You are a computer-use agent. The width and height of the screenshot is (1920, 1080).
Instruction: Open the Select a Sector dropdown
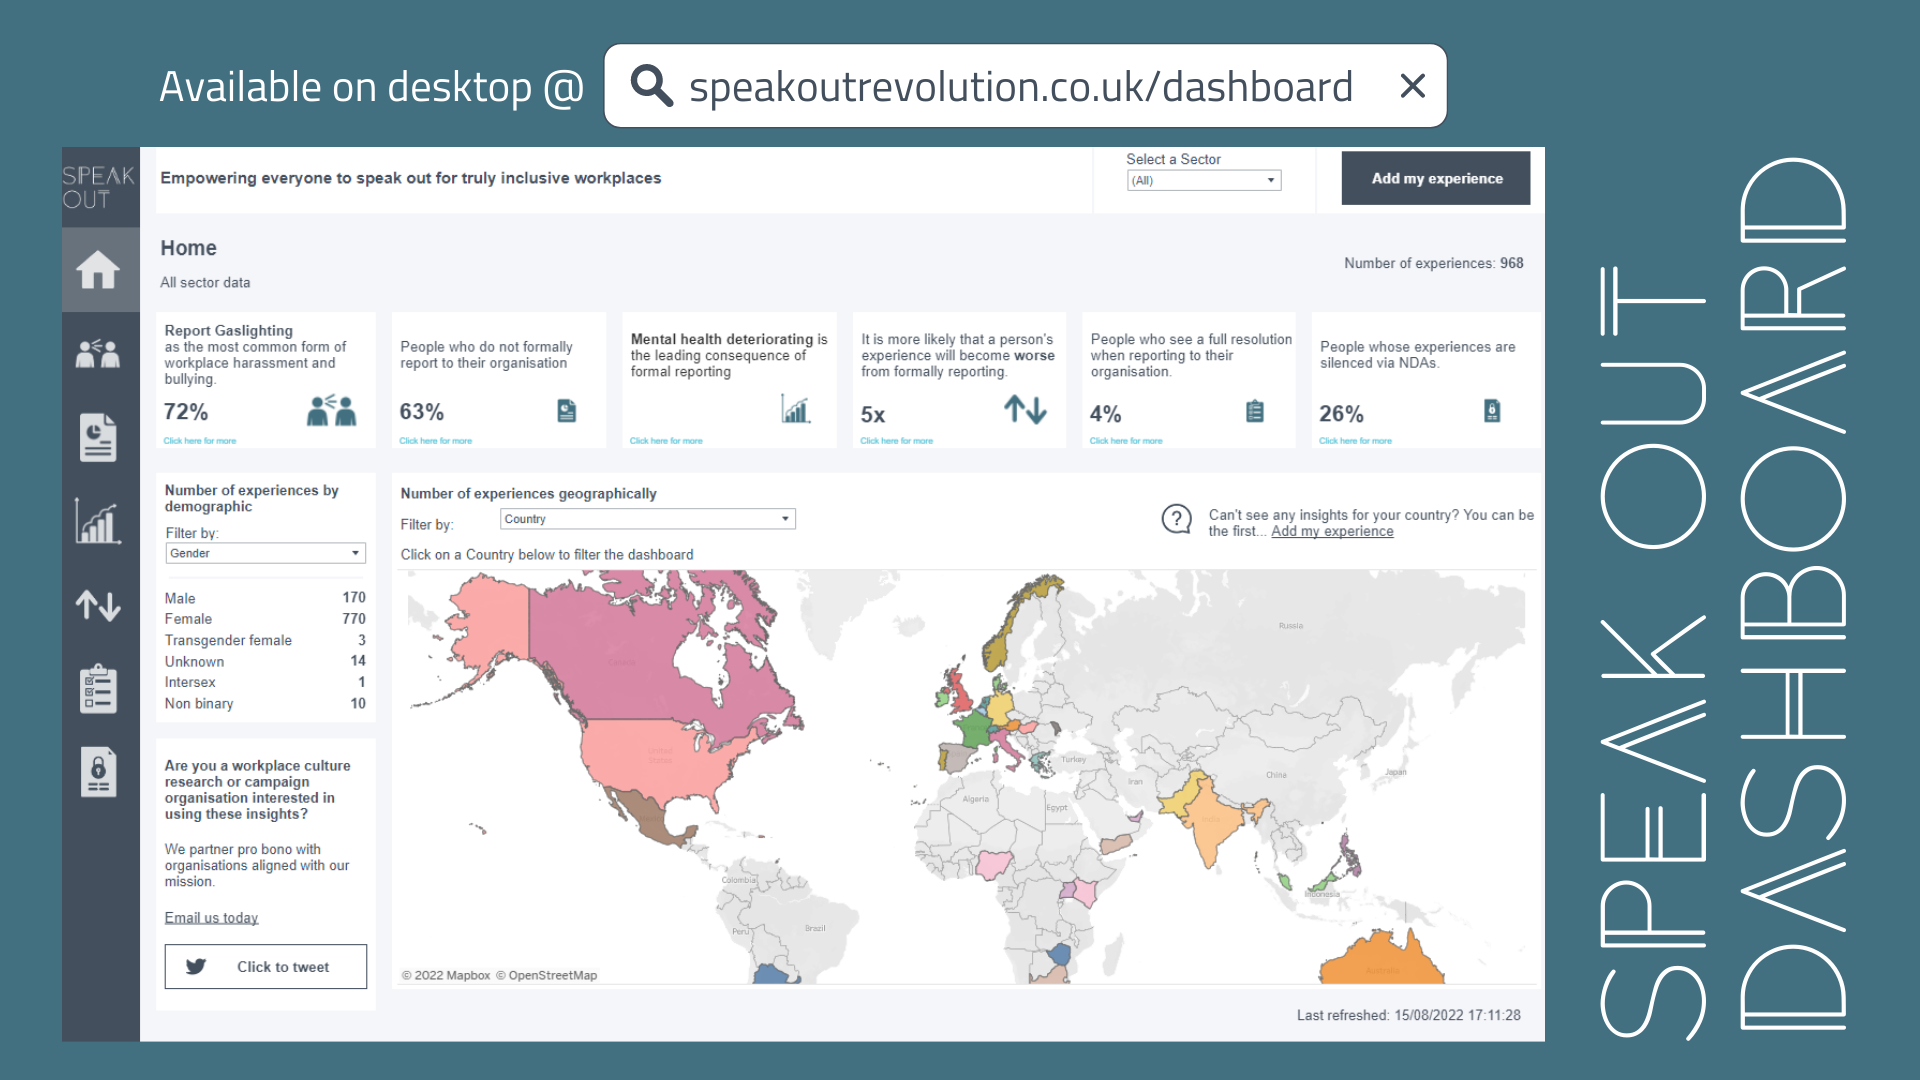(1204, 180)
